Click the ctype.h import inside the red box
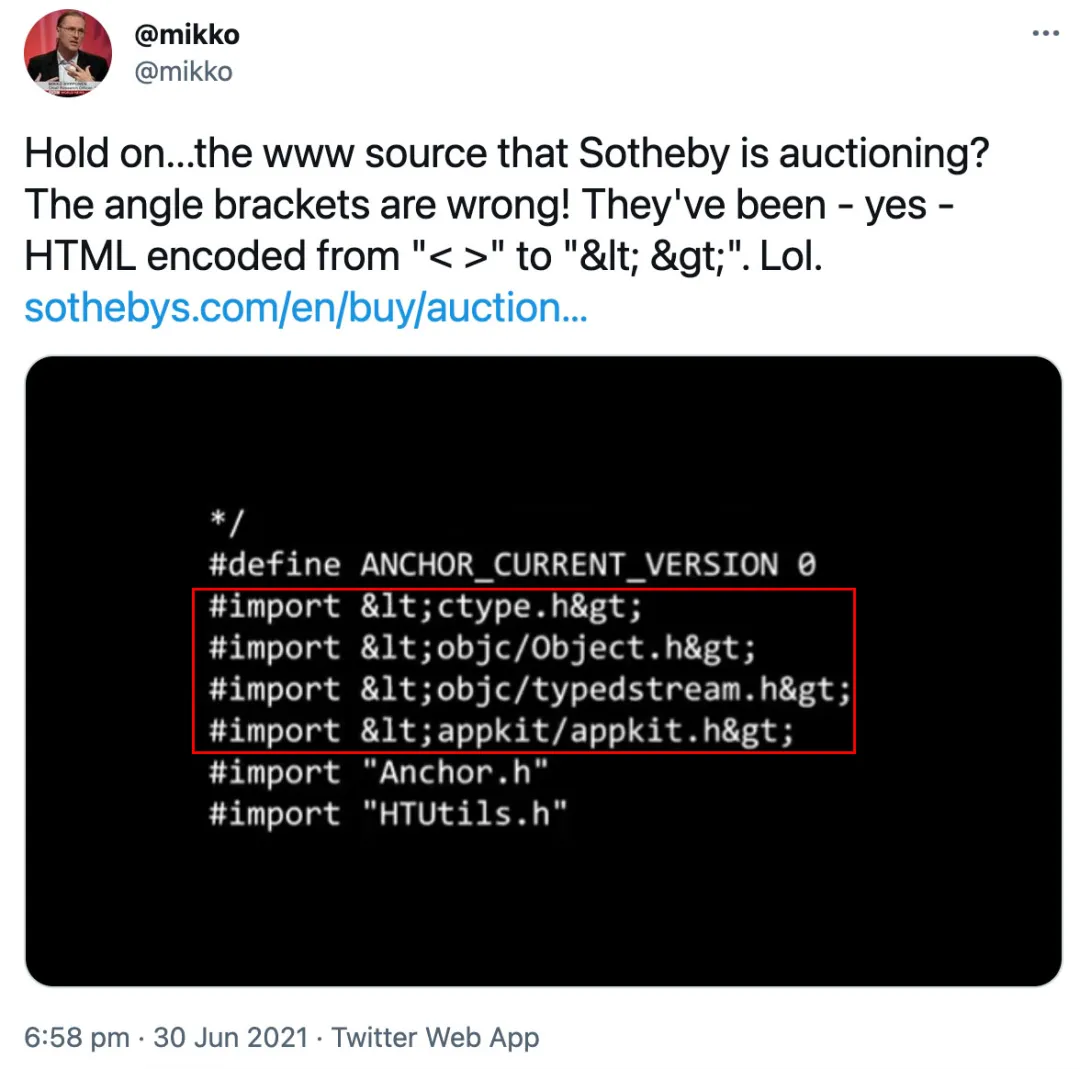 pos(424,605)
